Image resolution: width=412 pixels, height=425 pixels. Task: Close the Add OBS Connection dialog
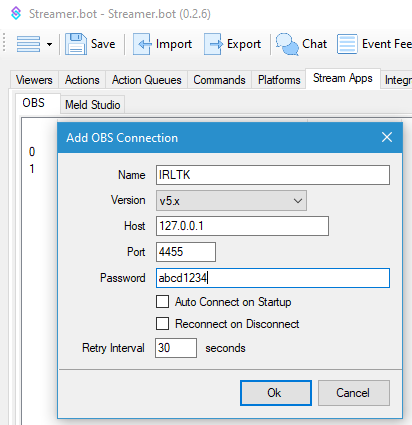point(387,137)
